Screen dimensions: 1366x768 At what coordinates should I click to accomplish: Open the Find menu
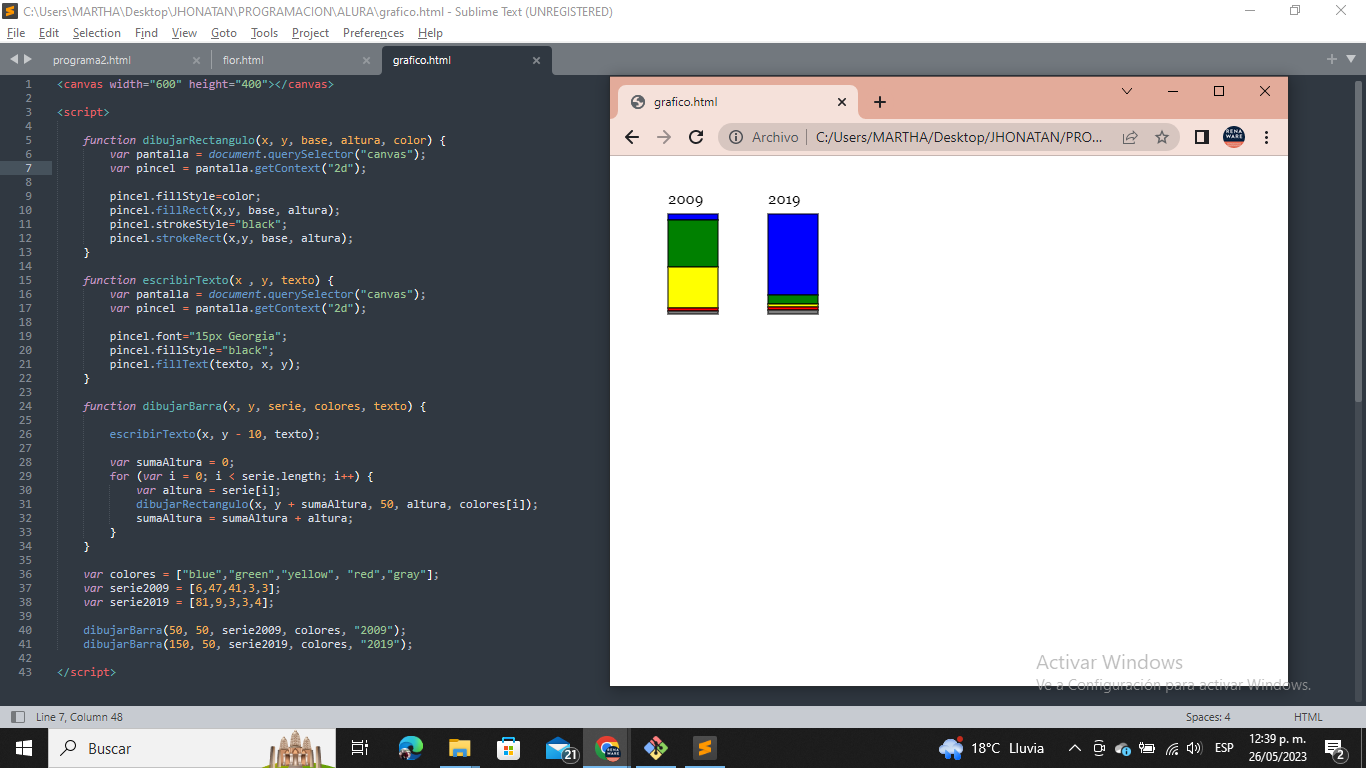click(x=147, y=33)
